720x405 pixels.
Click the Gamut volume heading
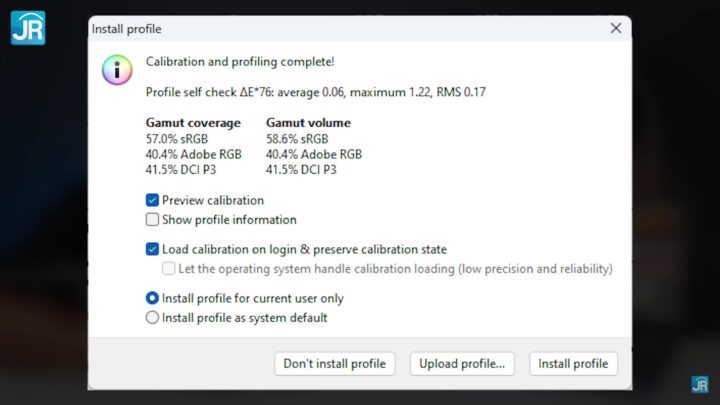(x=308, y=123)
